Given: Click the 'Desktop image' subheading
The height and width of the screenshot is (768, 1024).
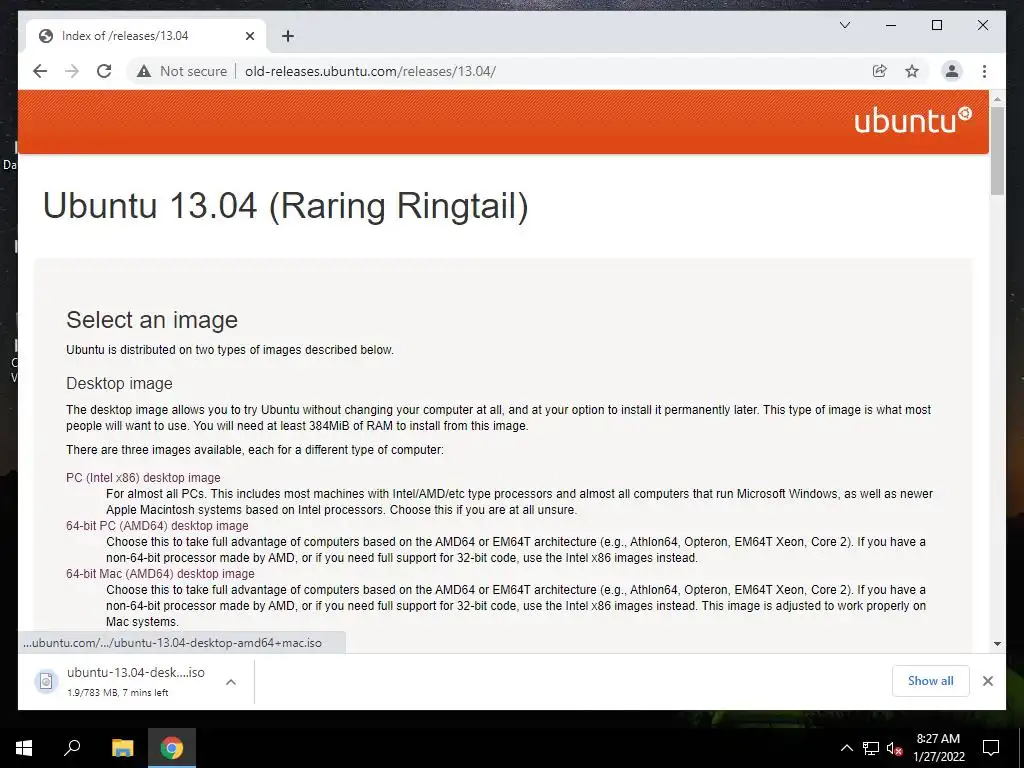Looking at the screenshot, I should point(119,383).
